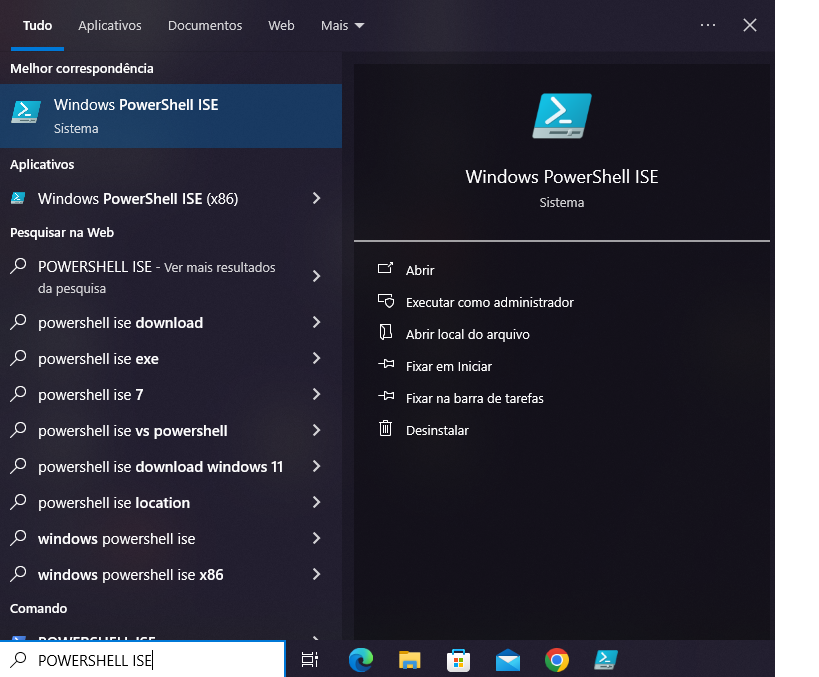Image resolution: width=819 pixels, height=677 pixels.
Task: Click Abrir to launch PowerShell ISE
Action: point(420,270)
